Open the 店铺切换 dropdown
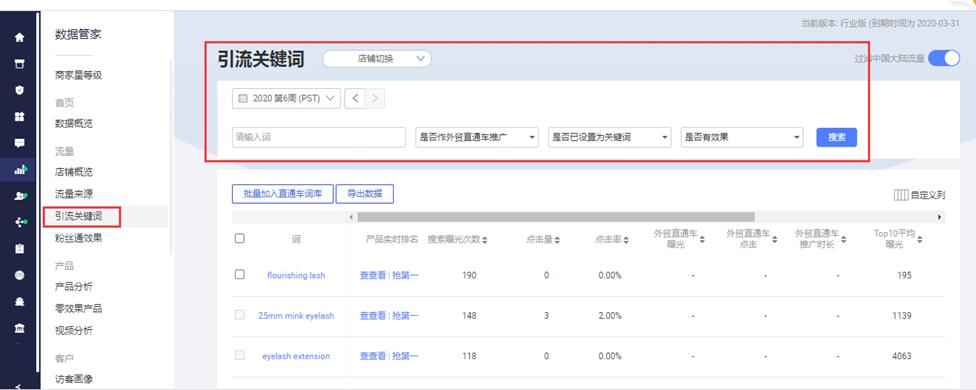 [x=377, y=58]
